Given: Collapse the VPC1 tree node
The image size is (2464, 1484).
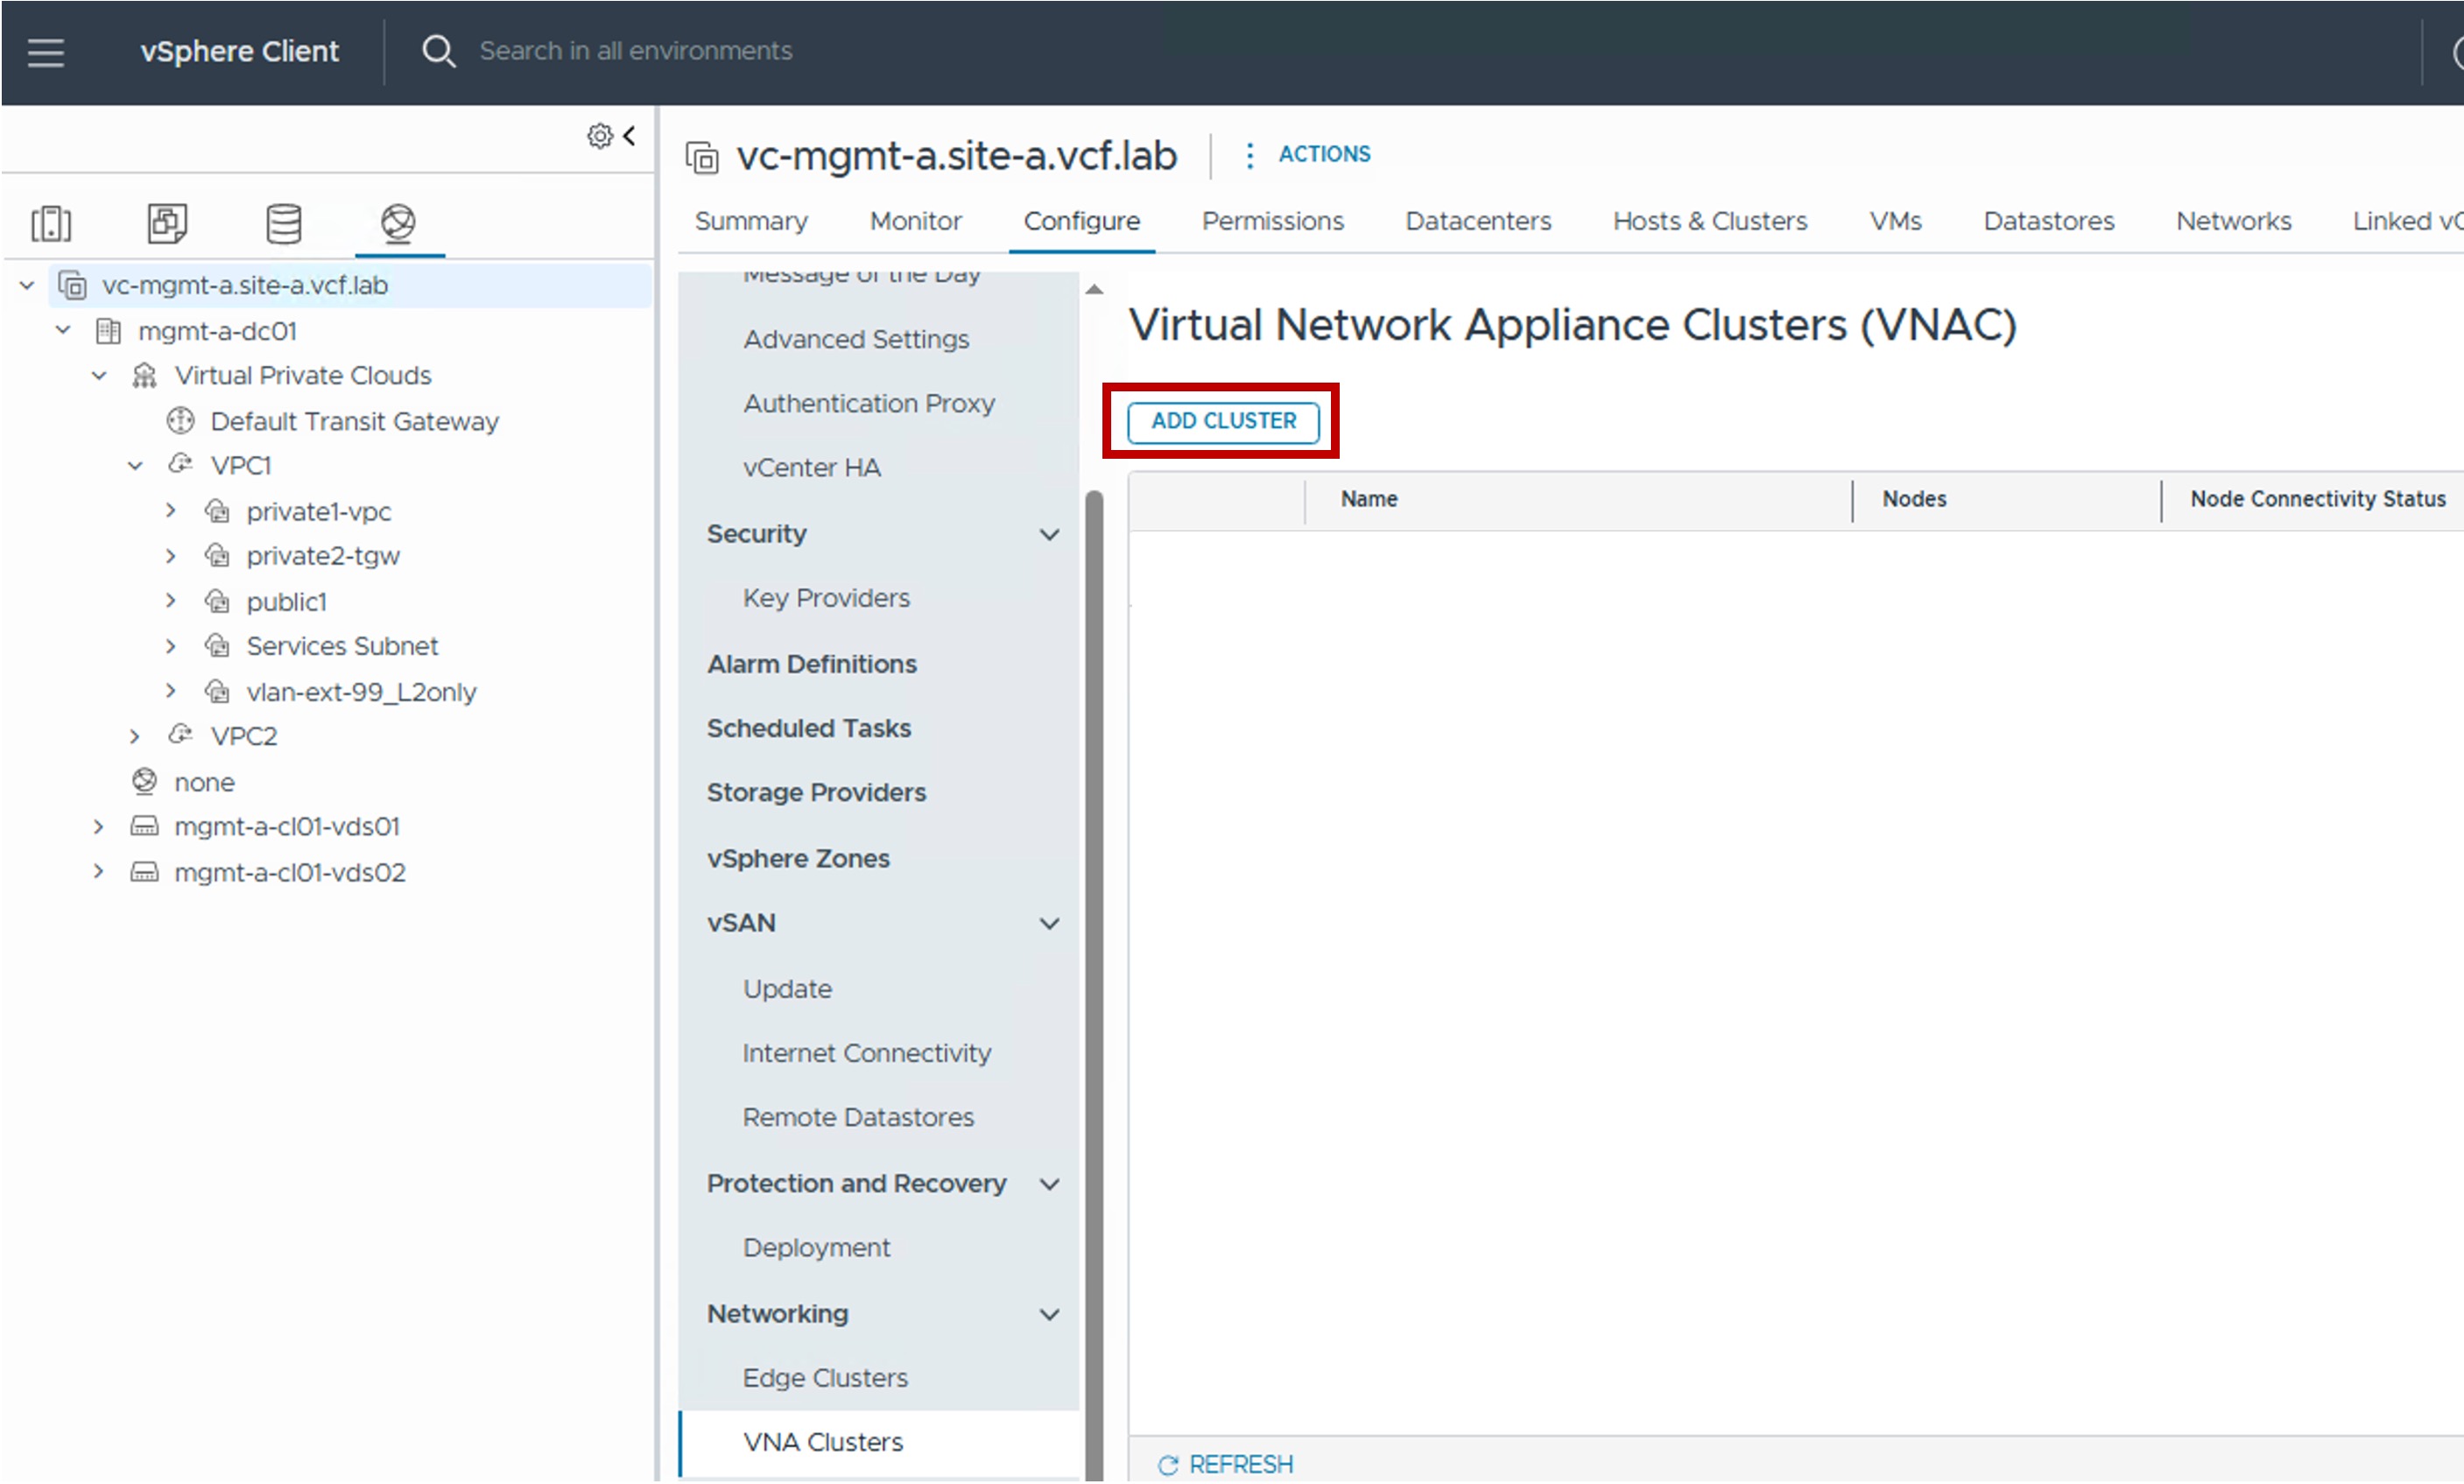Looking at the screenshot, I should coord(135,466).
